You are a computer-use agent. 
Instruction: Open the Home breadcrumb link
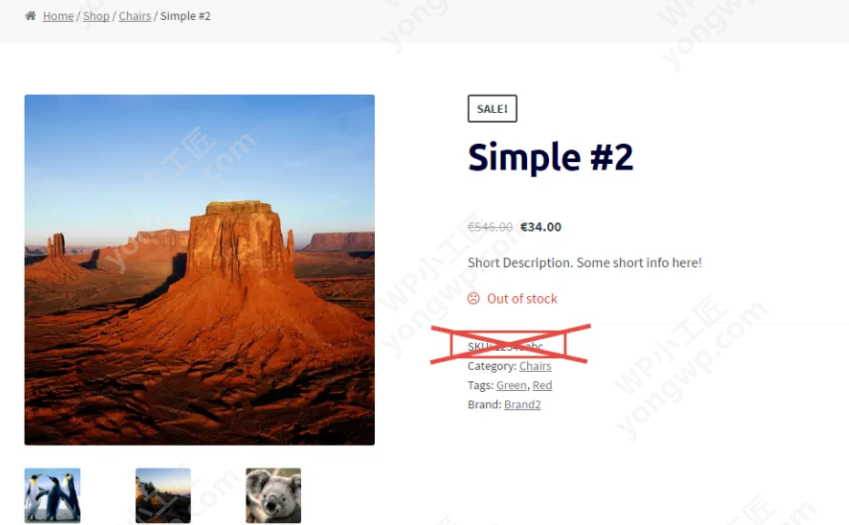pos(58,16)
